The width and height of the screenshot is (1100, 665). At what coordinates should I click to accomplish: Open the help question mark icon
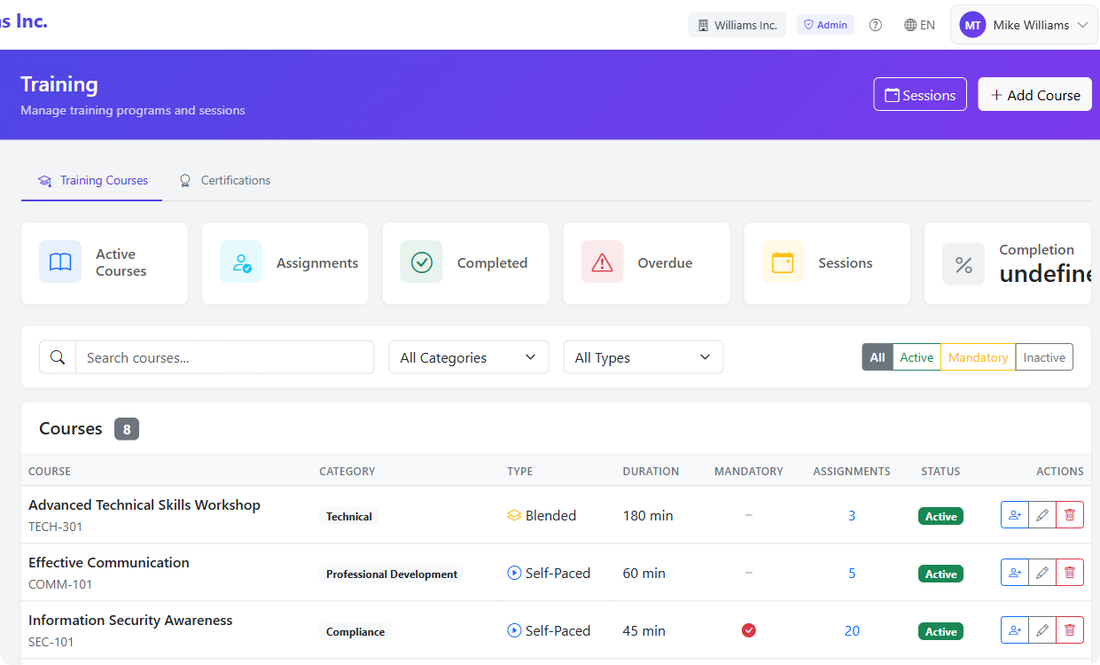point(875,24)
